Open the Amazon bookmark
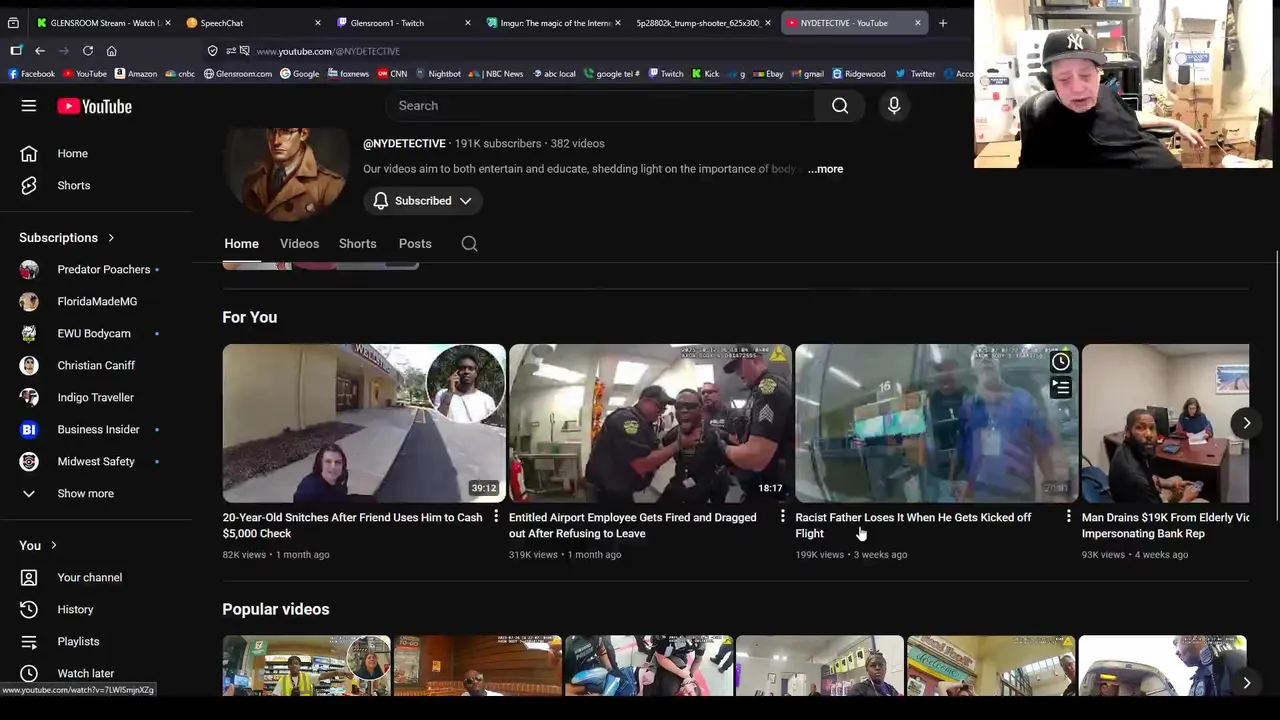1280x720 pixels. pos(135,73)
